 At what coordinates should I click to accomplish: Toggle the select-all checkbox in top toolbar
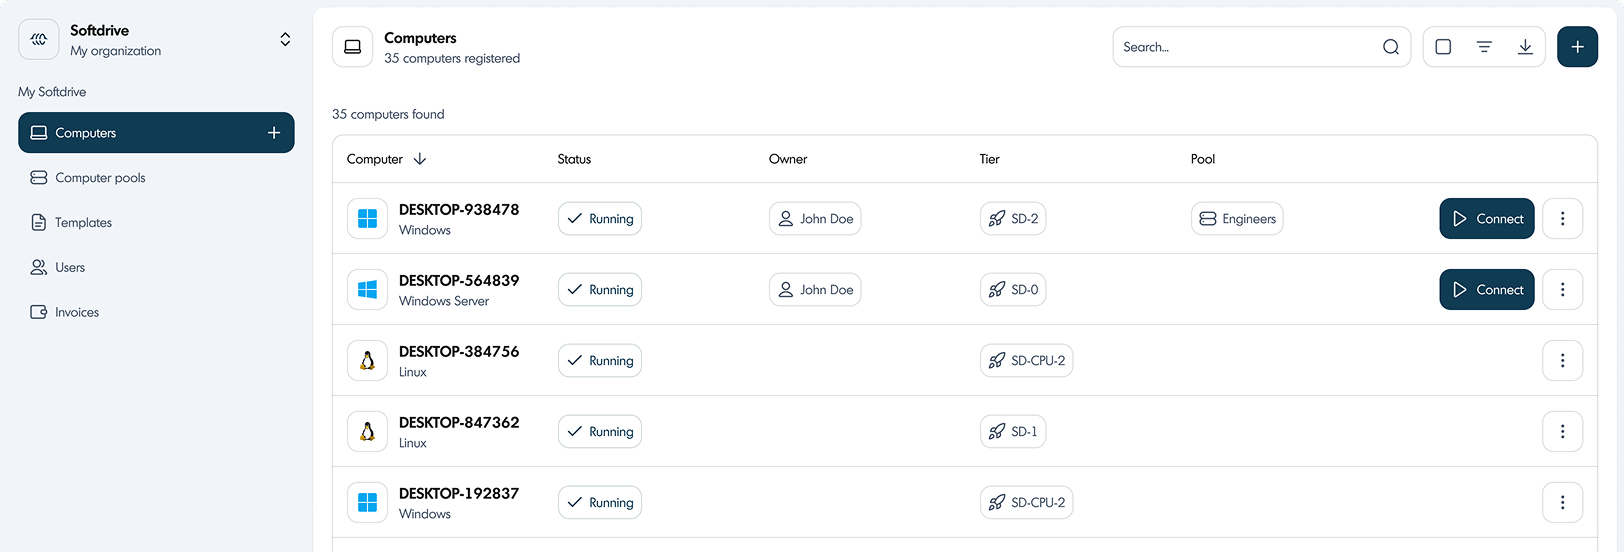point(1443,47)
